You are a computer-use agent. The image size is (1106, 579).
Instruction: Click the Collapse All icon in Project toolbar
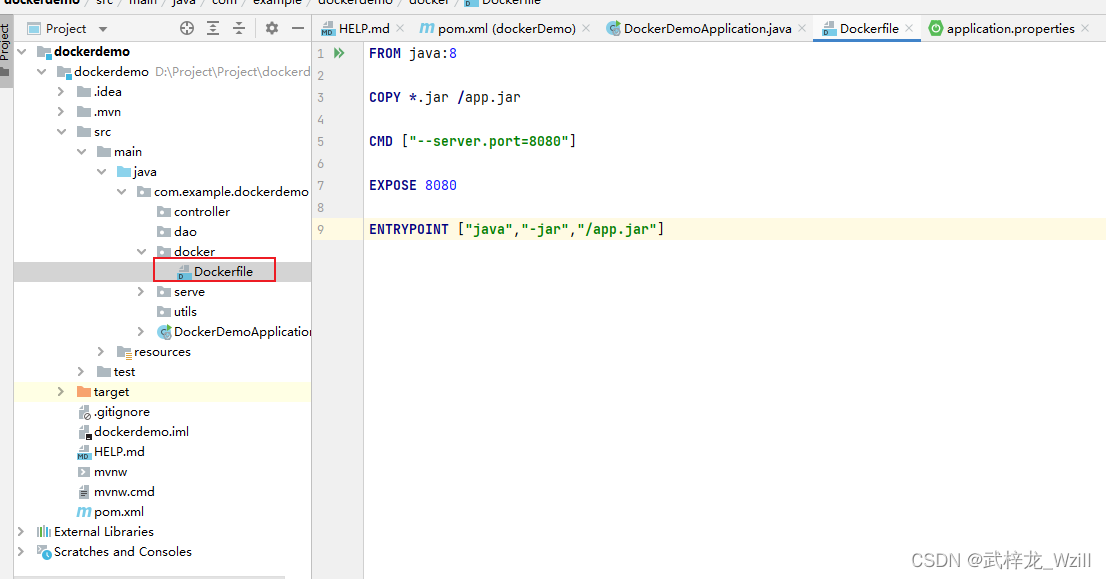239,28
